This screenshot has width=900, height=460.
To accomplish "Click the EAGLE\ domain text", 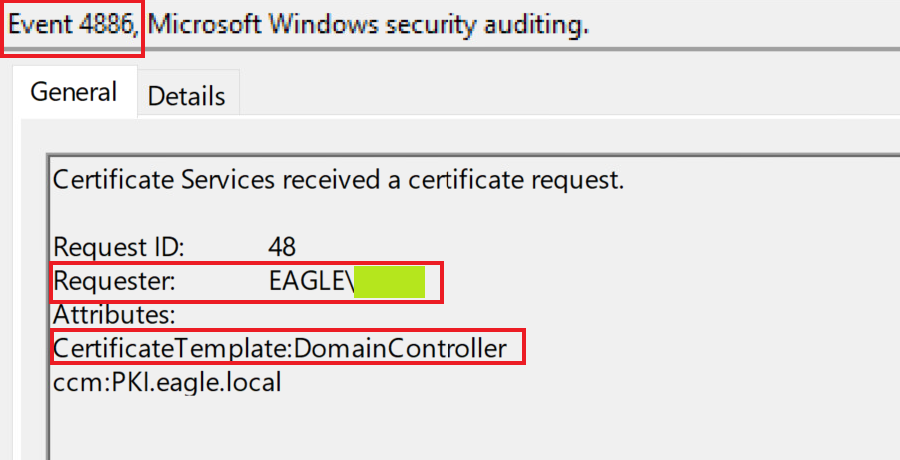I will (311, 281).
